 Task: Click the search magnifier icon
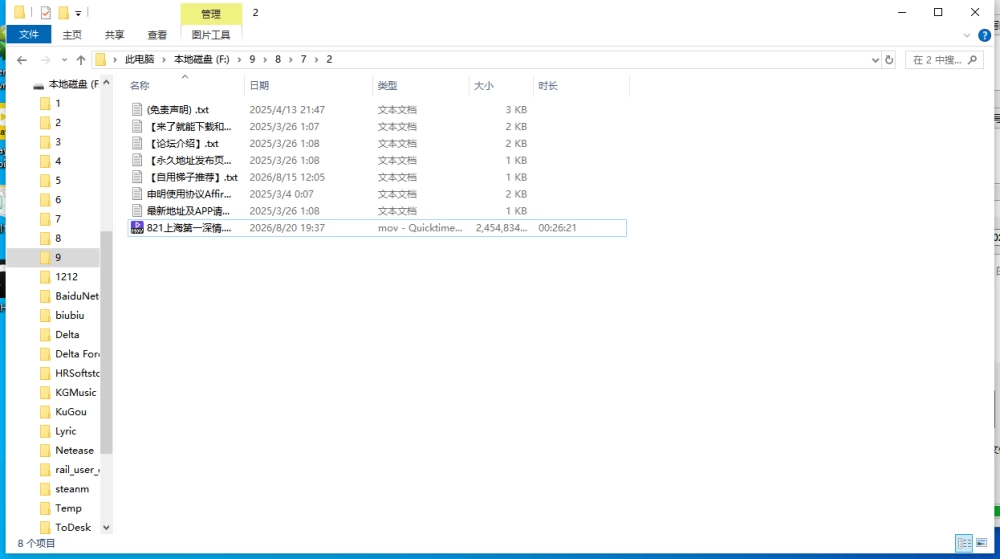tap(973, 60)
